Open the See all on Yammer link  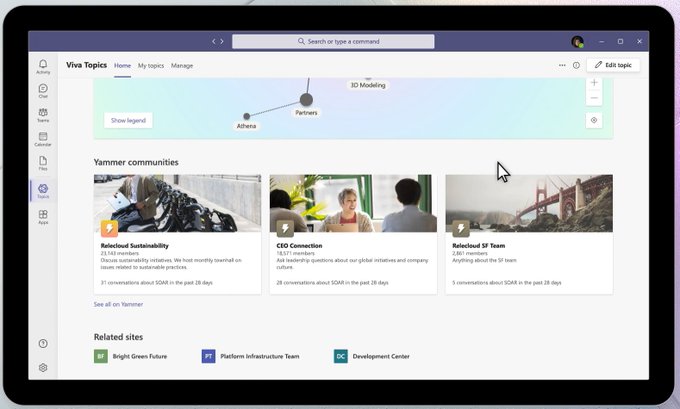click(118, 304)
